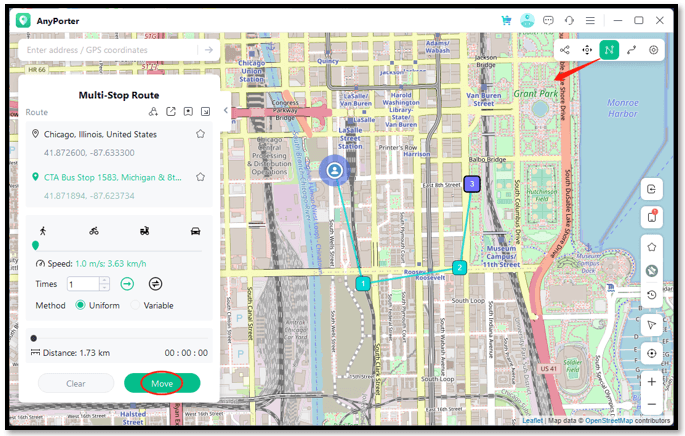685x436 pixels.
Task: Select Uniform method radio
Action: [x=80, y=305]
